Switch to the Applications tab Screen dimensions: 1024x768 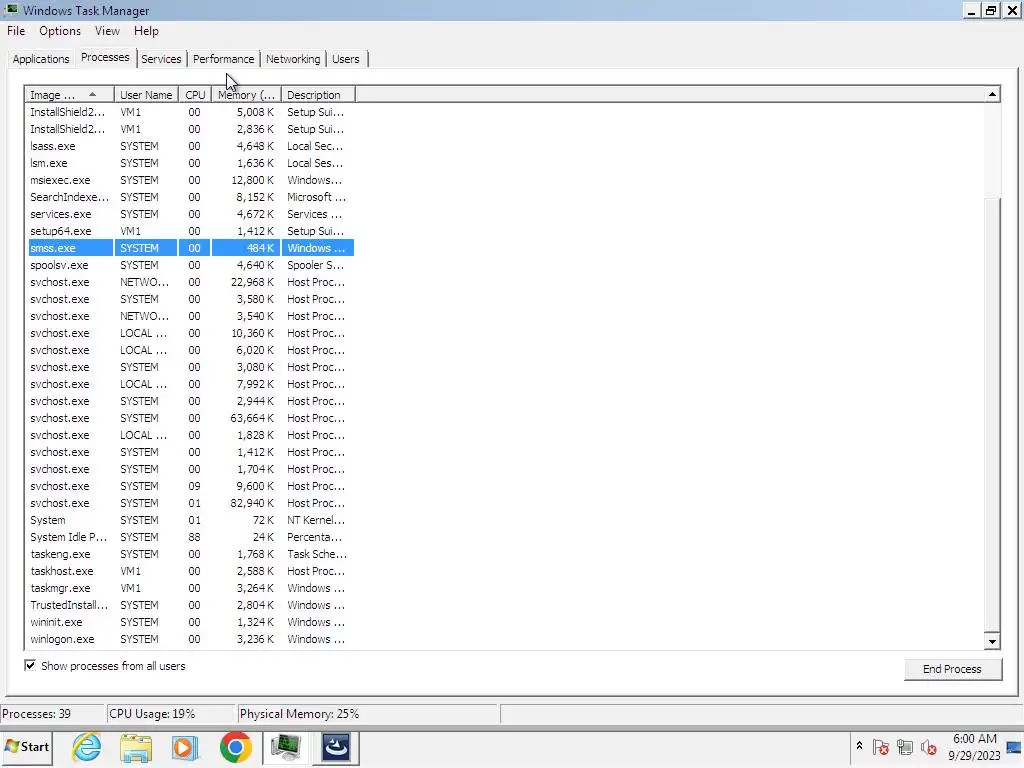coord(40,59)
